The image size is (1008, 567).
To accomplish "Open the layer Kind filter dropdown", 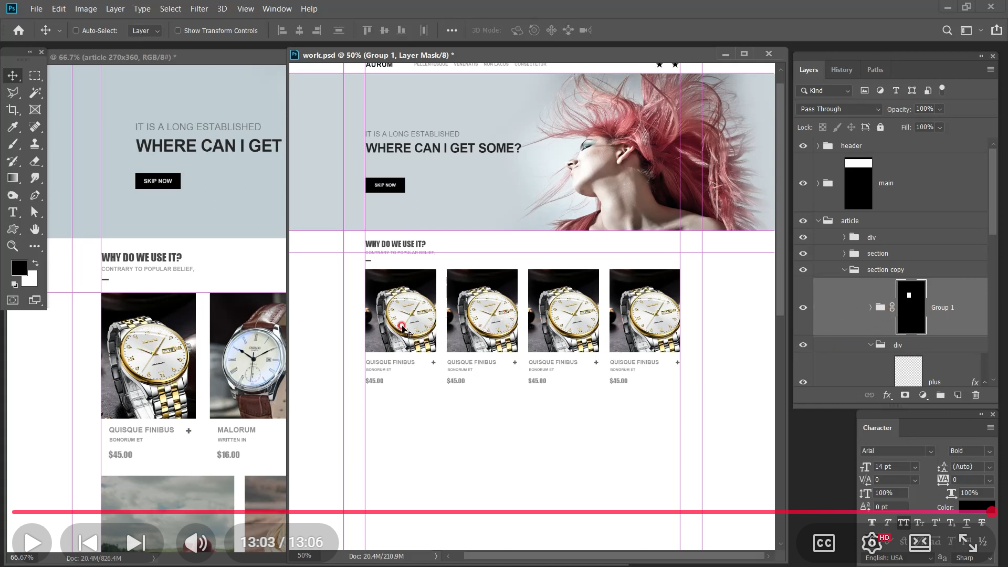I will coord(825,91).
